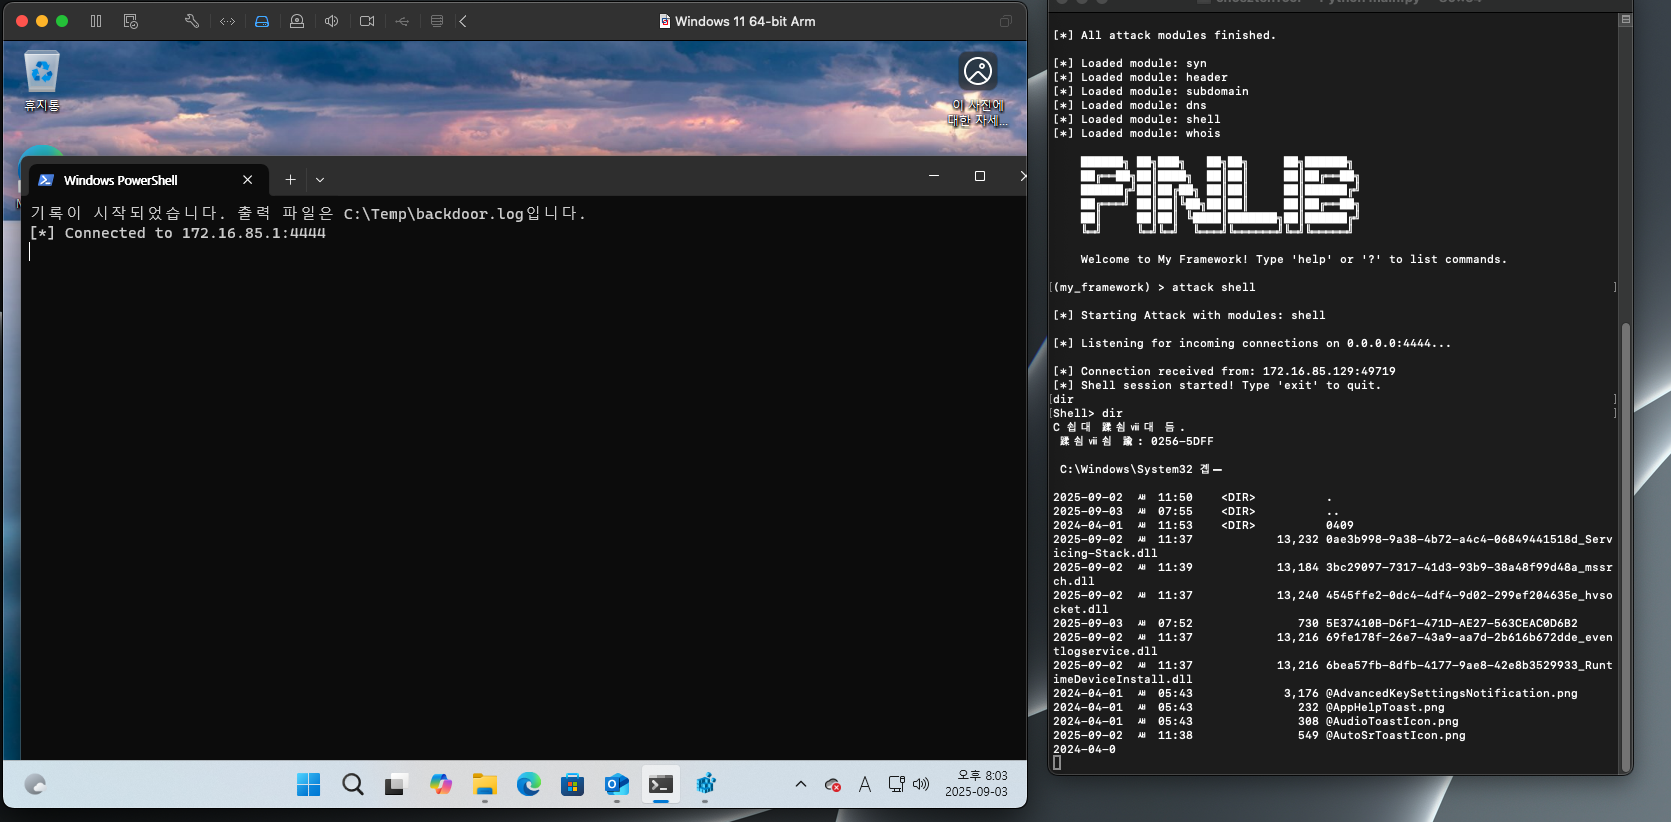Click the 'Listening for incoming connections' line

click(1252, 343)
